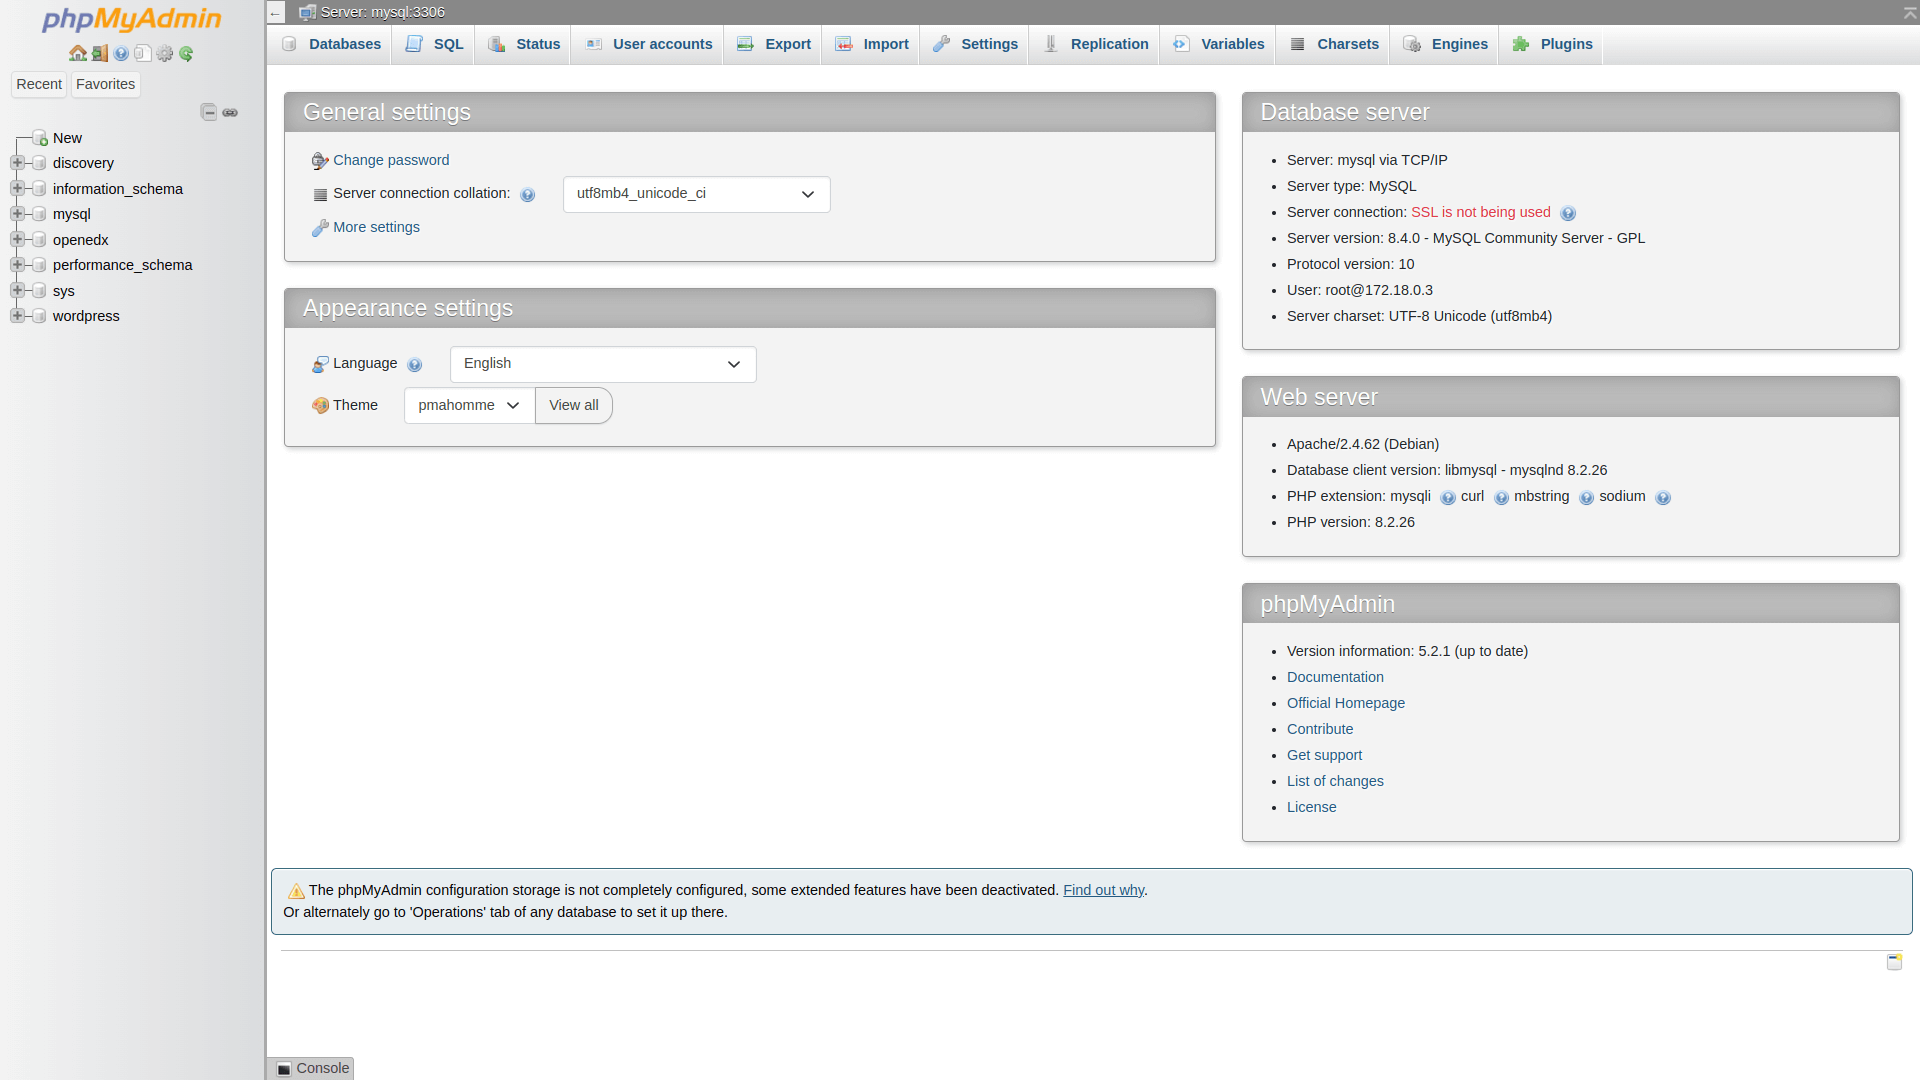Click help icon after mysqli extension
Screen dimensions: 1920x1080
point(1448,498)
